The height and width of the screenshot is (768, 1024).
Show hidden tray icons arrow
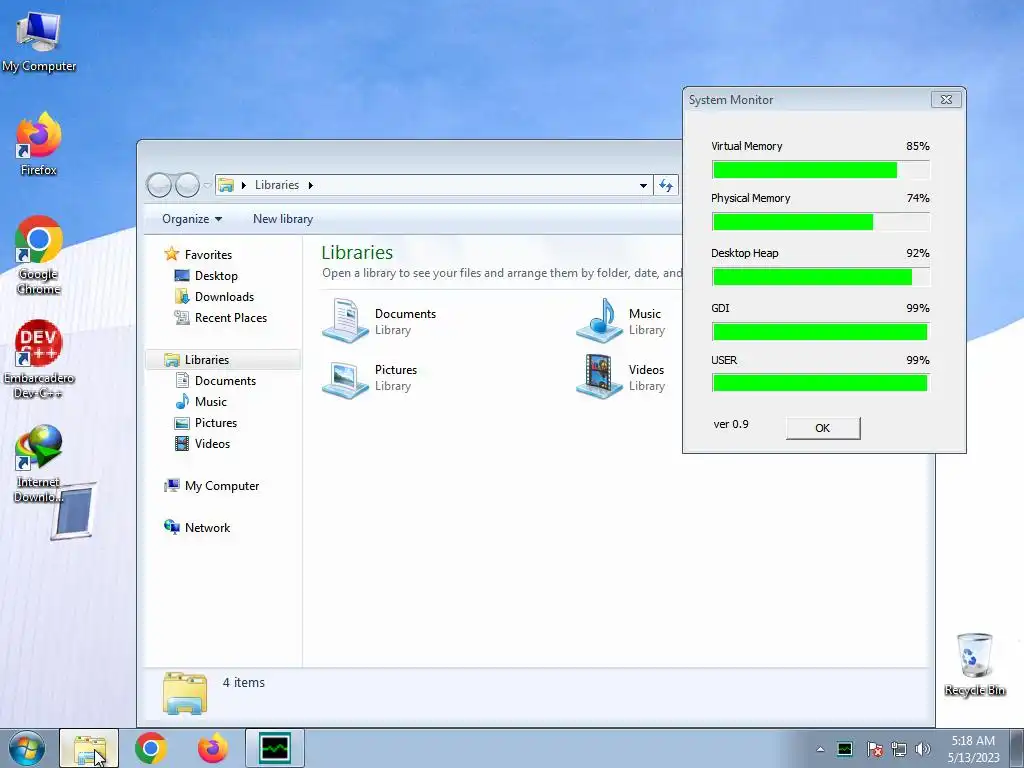tap(820, 749)
